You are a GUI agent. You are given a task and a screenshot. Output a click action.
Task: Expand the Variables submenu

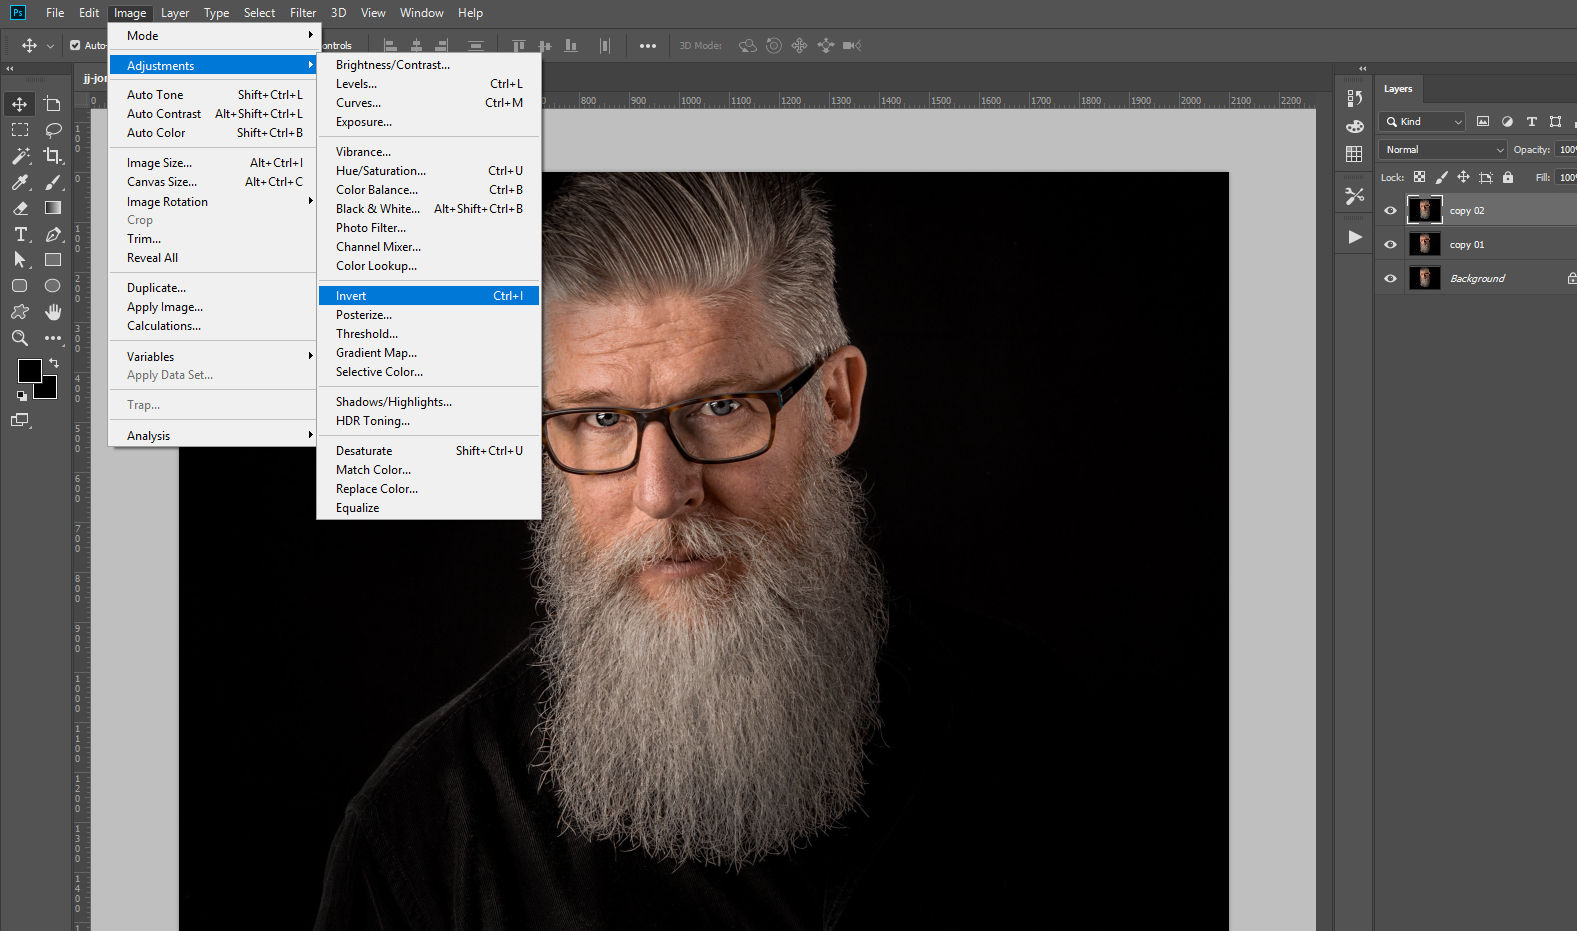[x=213, y=357]
